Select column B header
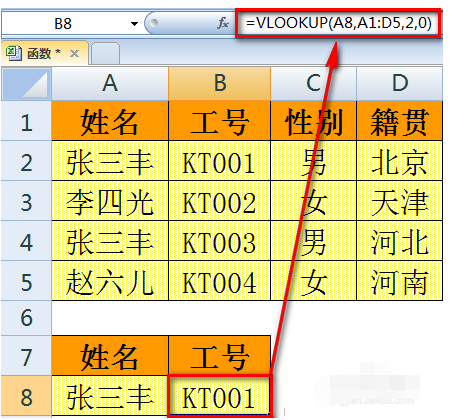 pos(220,83)
